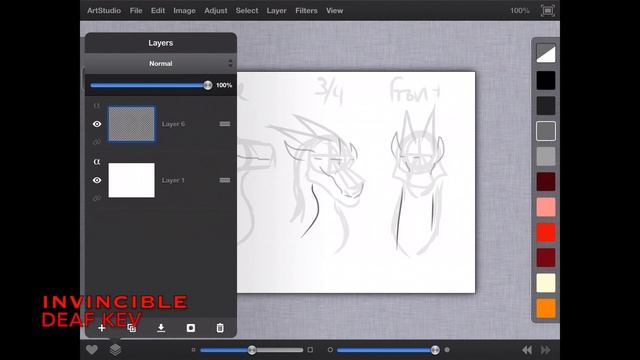The height and width of the screenshot is (360, 640).
Task: Open the Normal blend mode dropdown
Action: coord(161,63)
